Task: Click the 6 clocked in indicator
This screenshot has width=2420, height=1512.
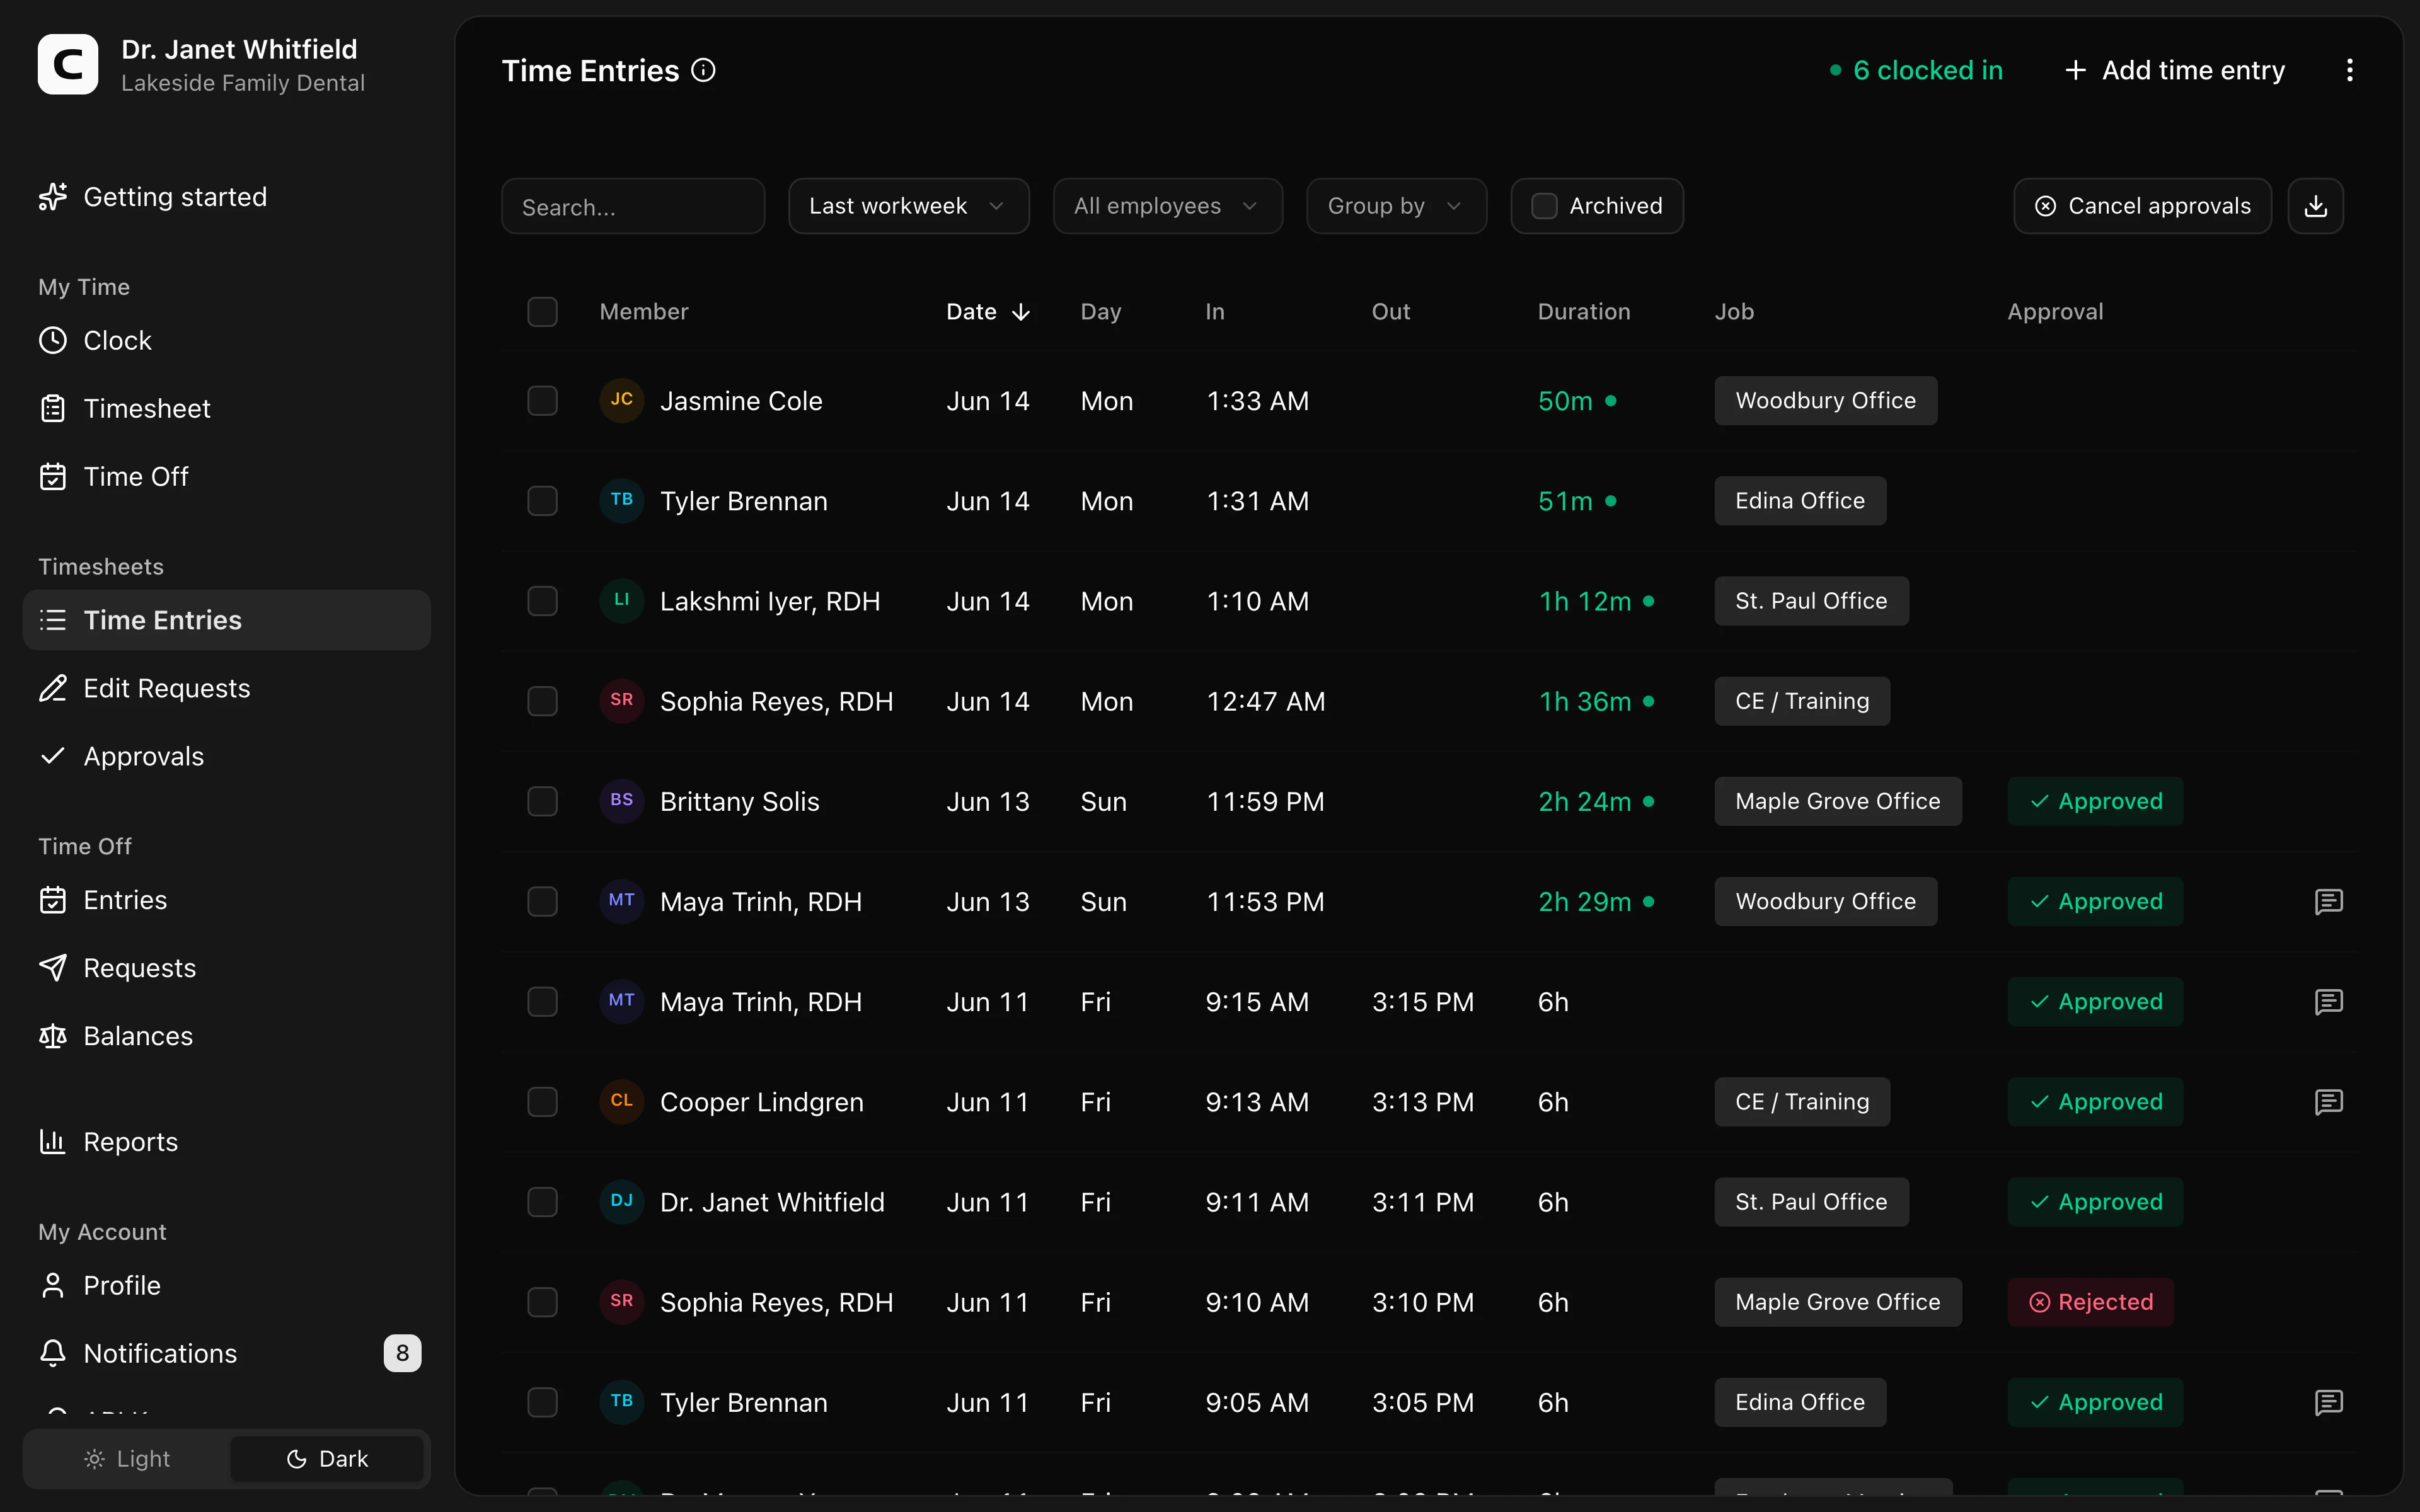Action: click(1916, 70)
